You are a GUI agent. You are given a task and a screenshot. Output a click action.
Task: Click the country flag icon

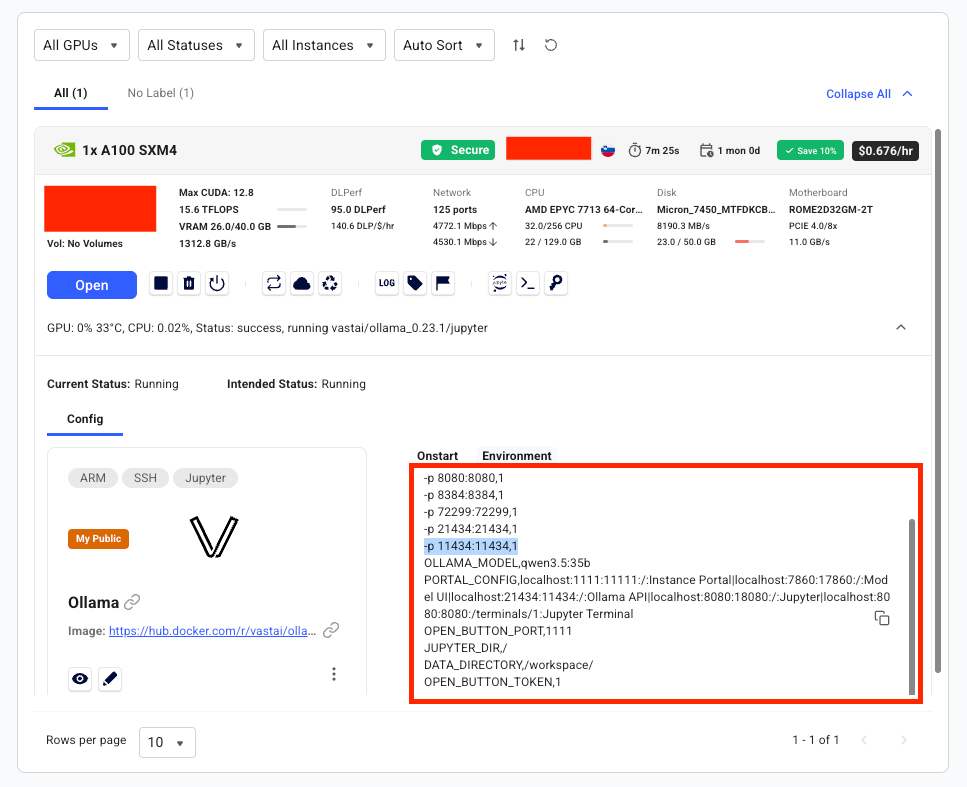[608, 150]
